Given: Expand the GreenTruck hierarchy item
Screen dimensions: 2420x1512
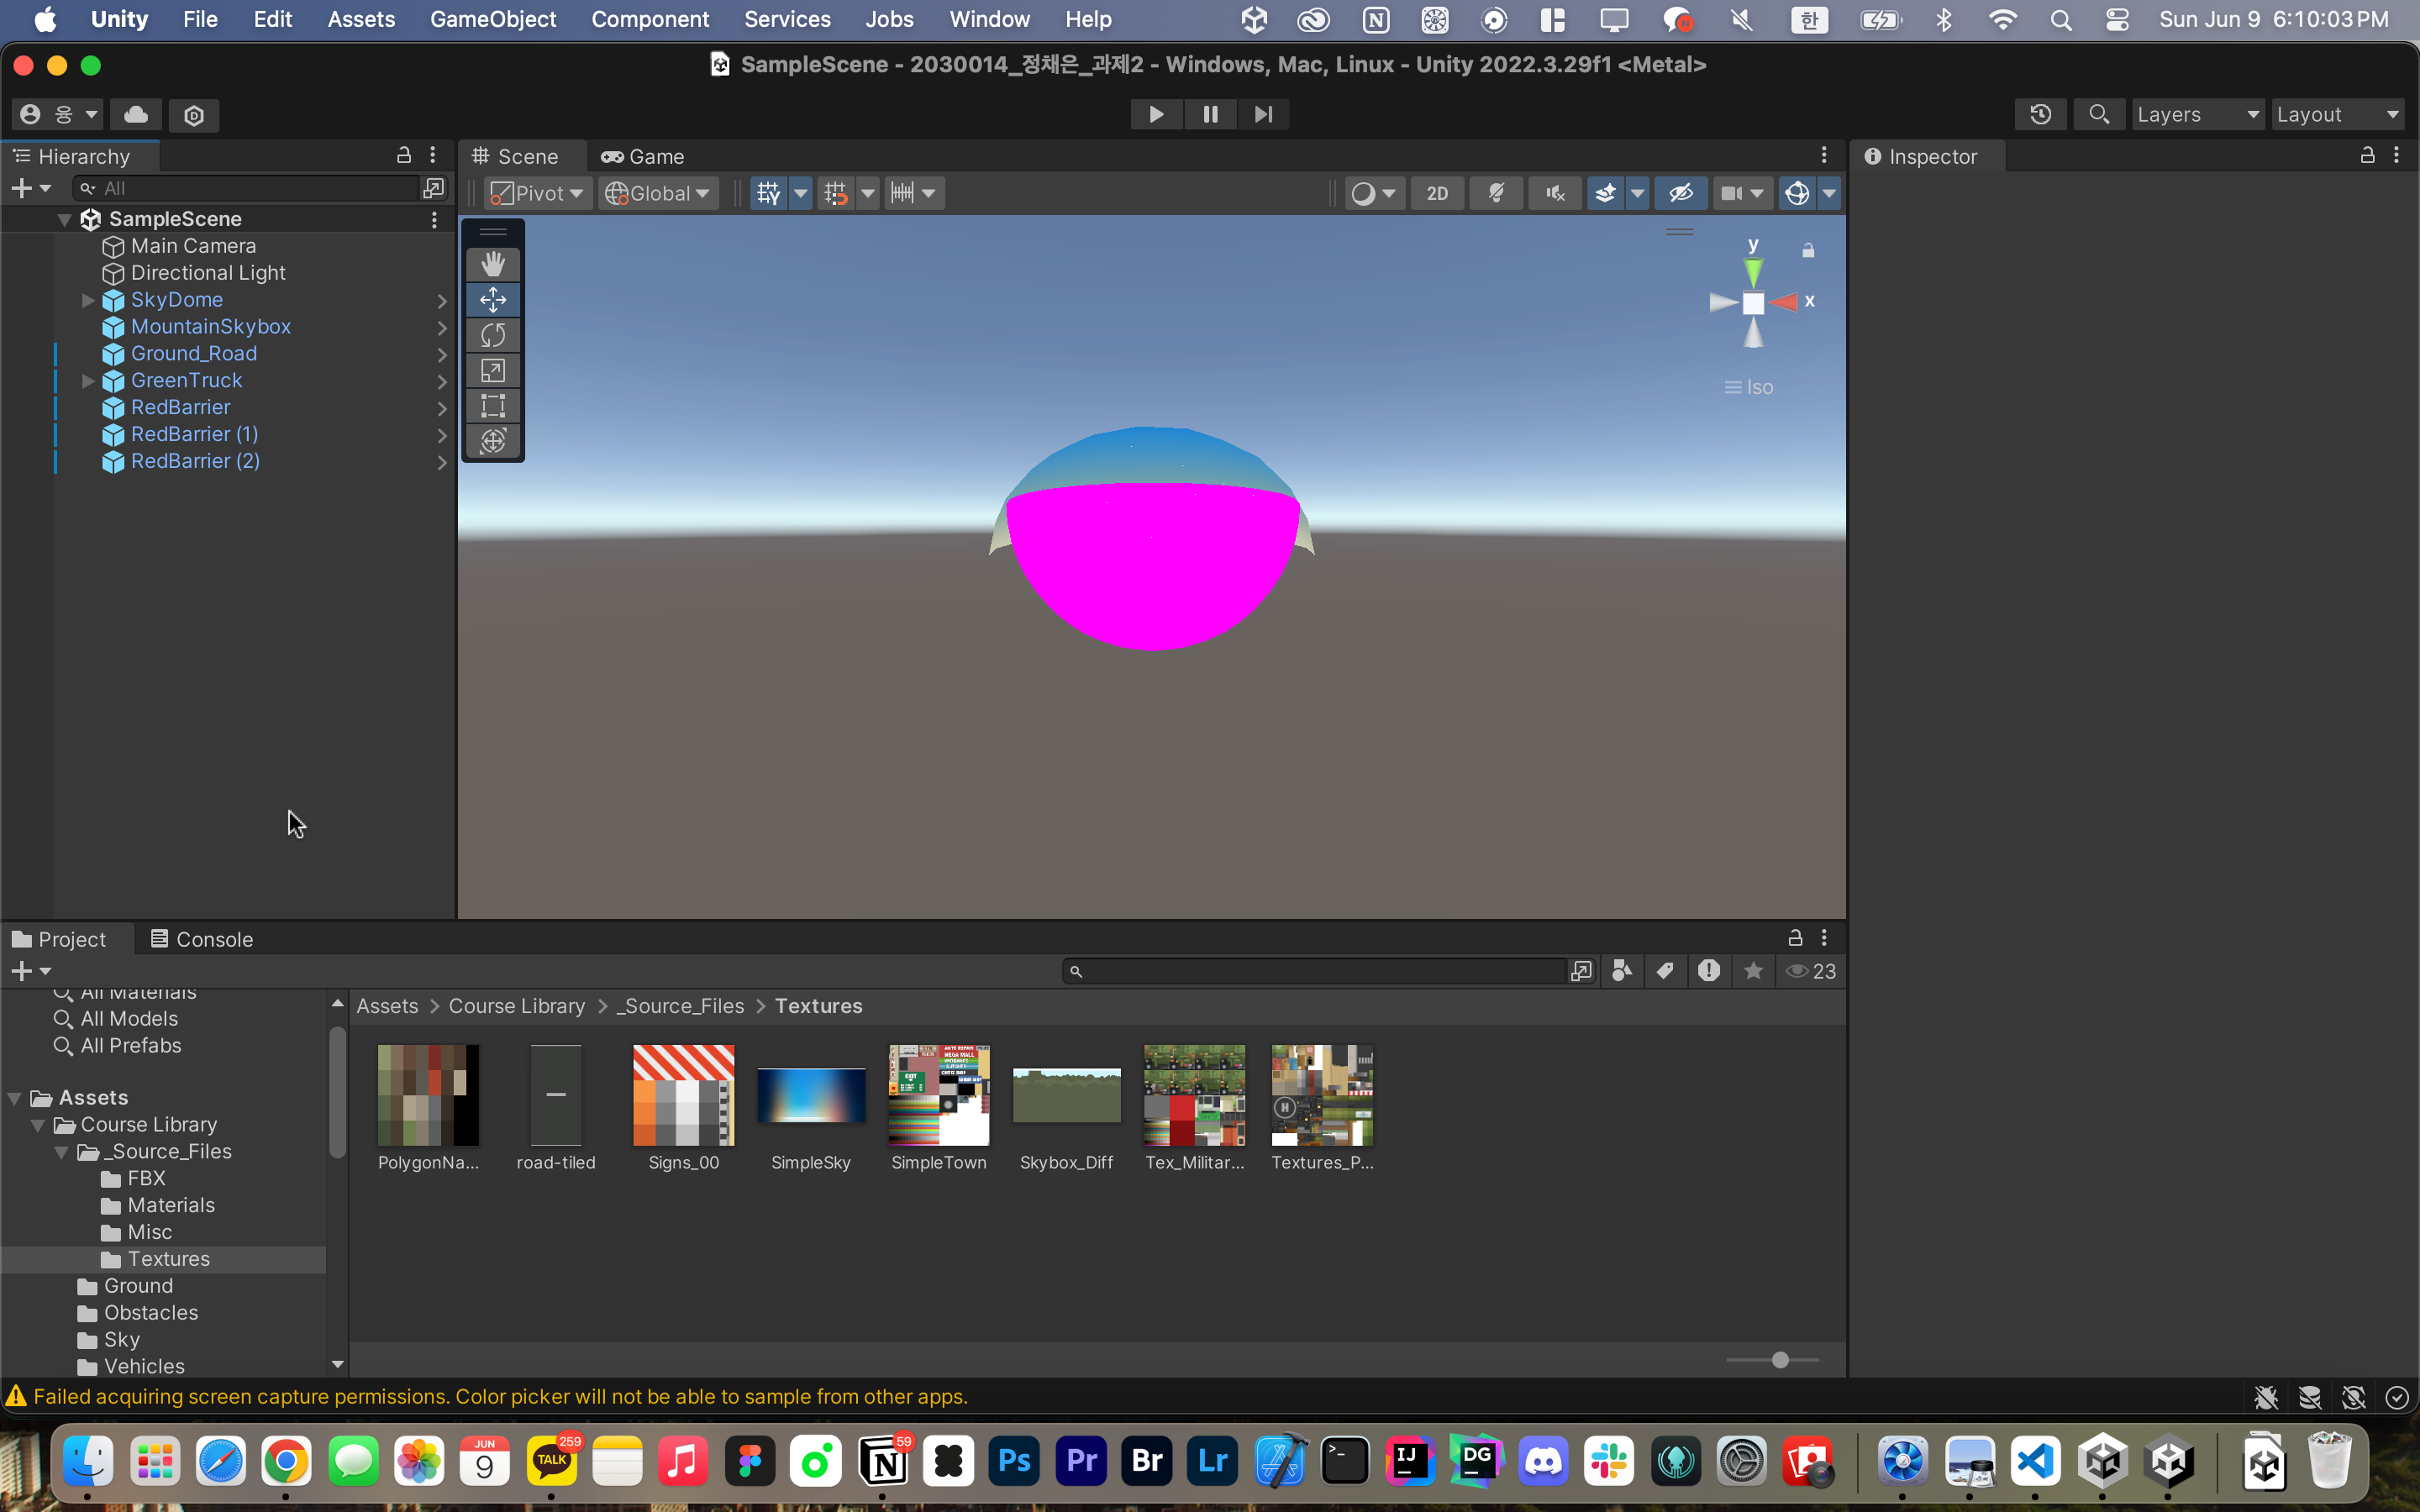Looking at the screenshot, I should [88, 380].
